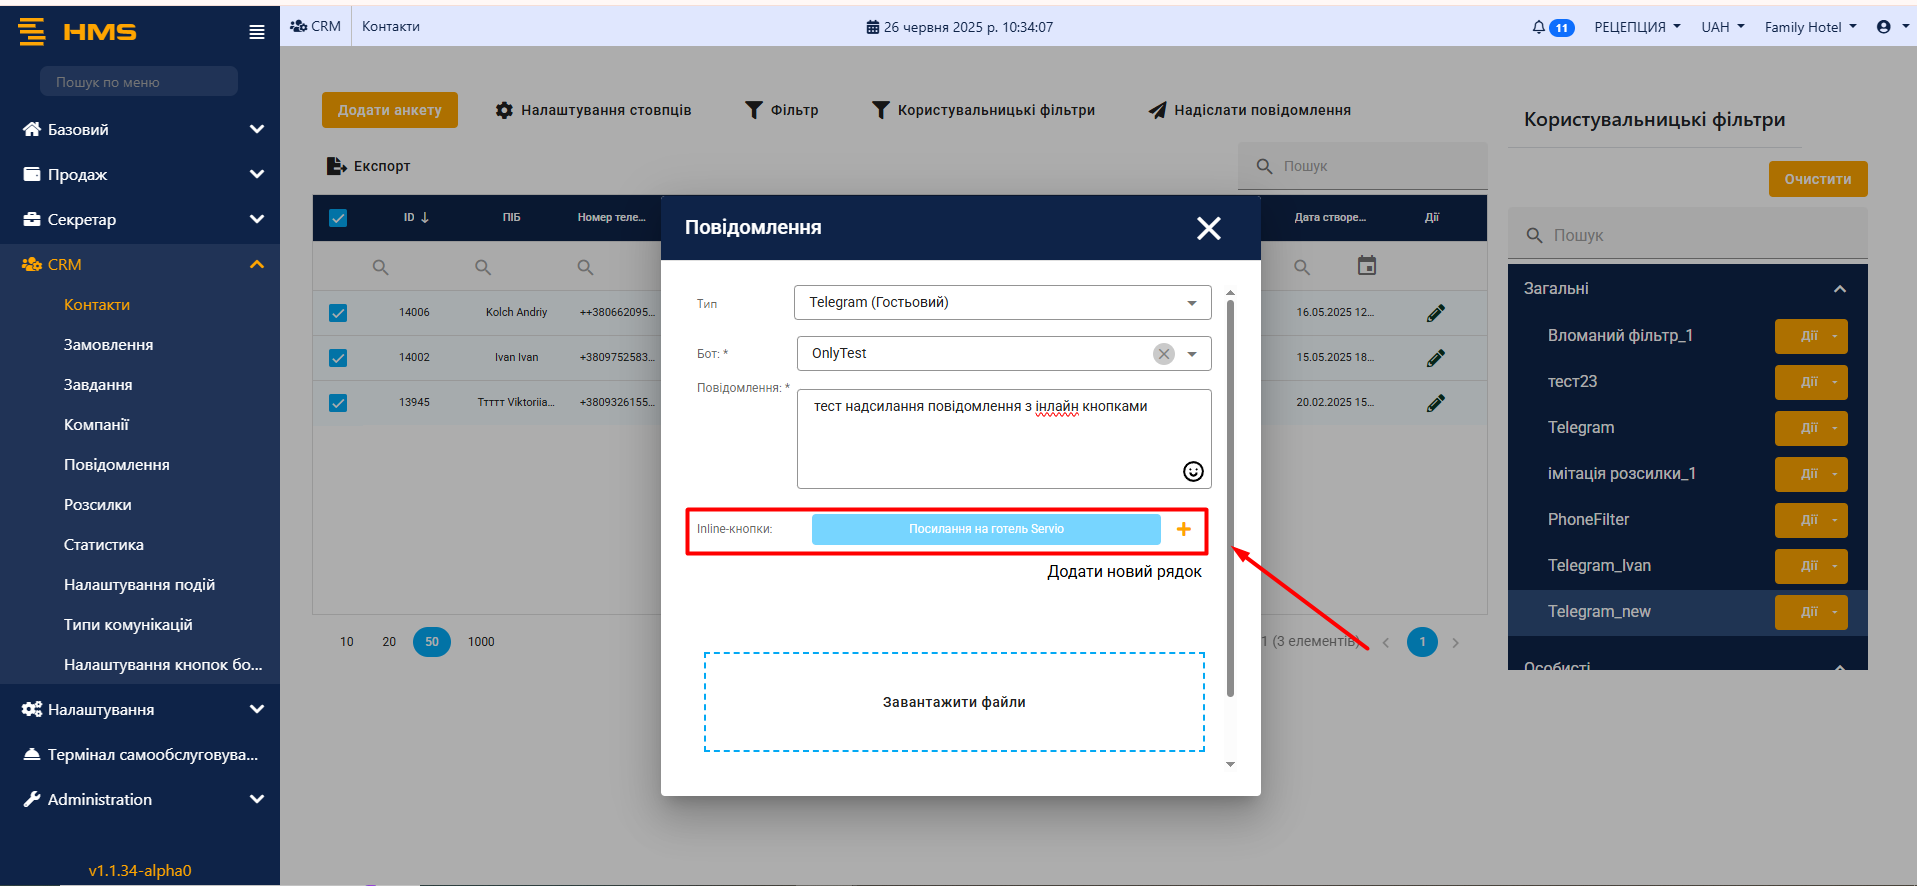The height and width of the screenshot is (886, 1917).
Task: Click the user account icon in top bar
Action: tap(1884, 27)
